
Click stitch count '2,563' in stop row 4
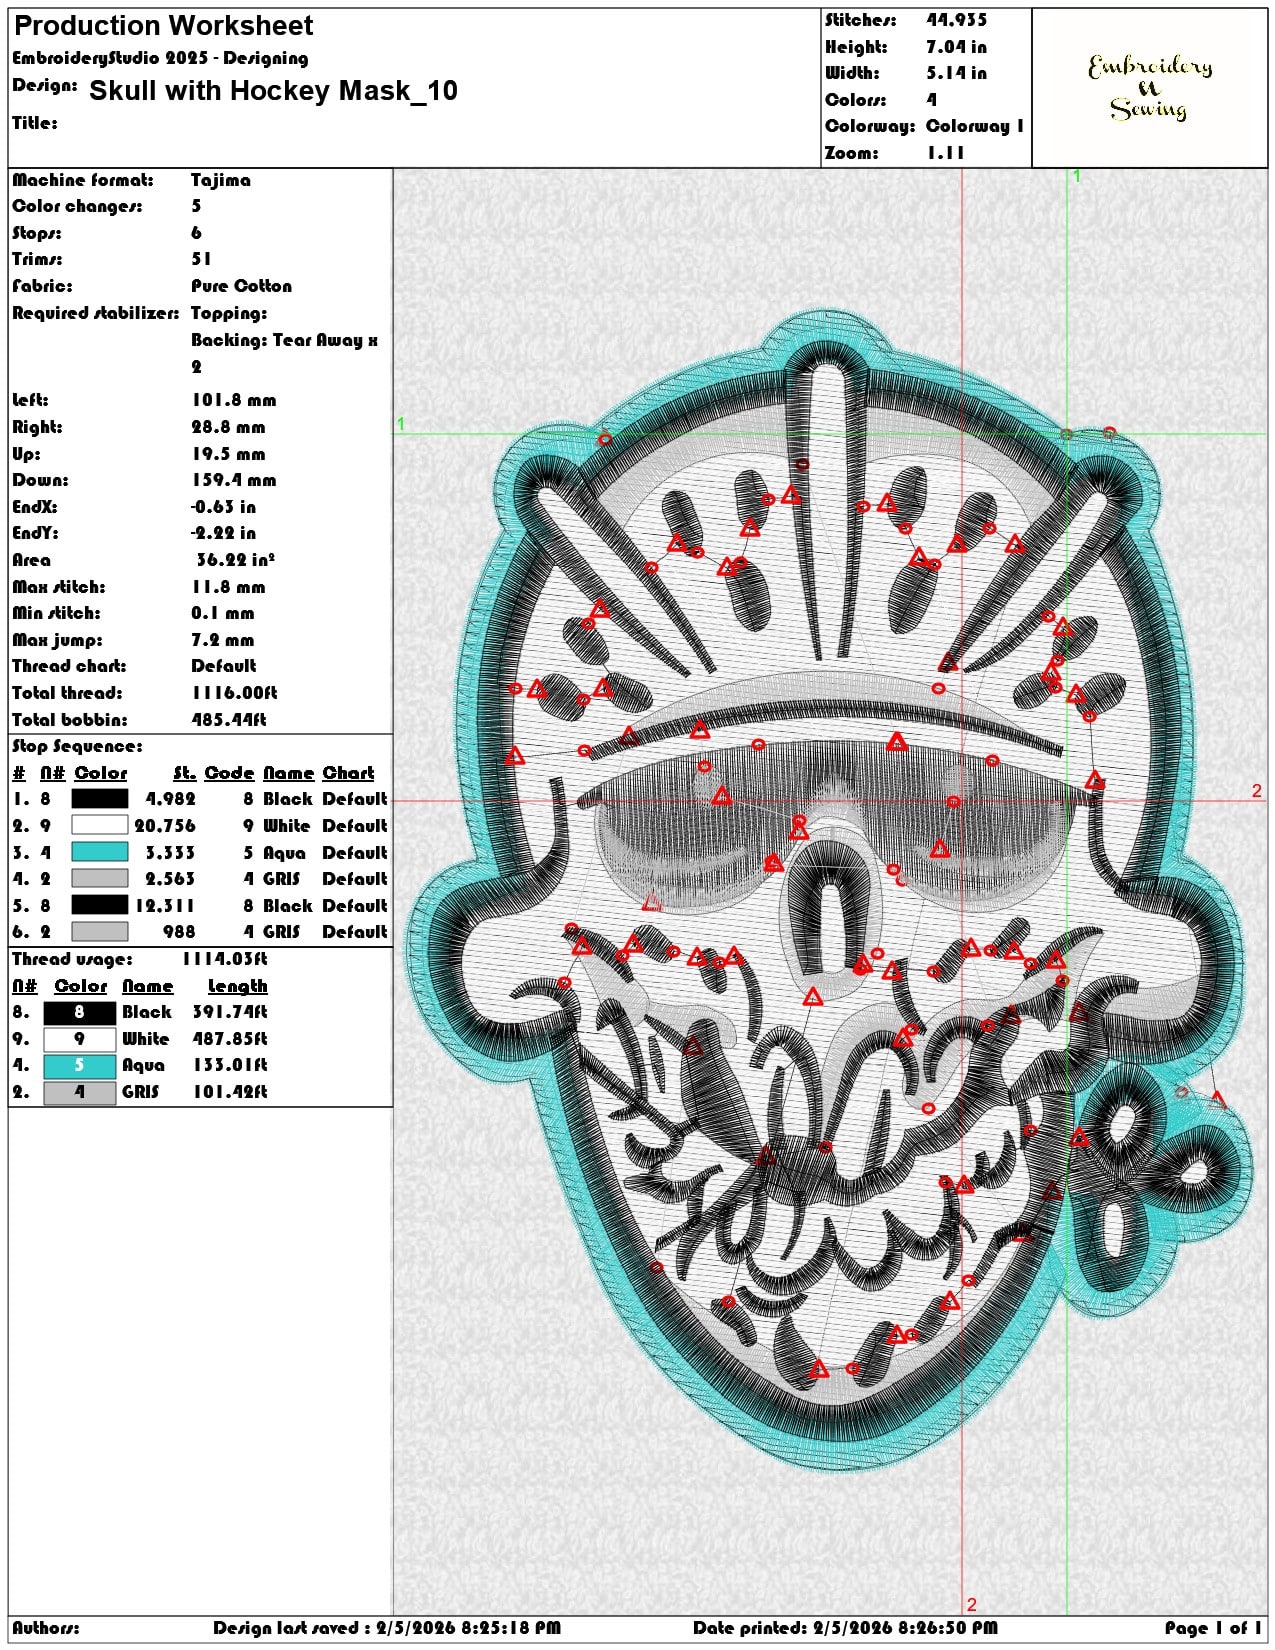[x=171, y=879]
